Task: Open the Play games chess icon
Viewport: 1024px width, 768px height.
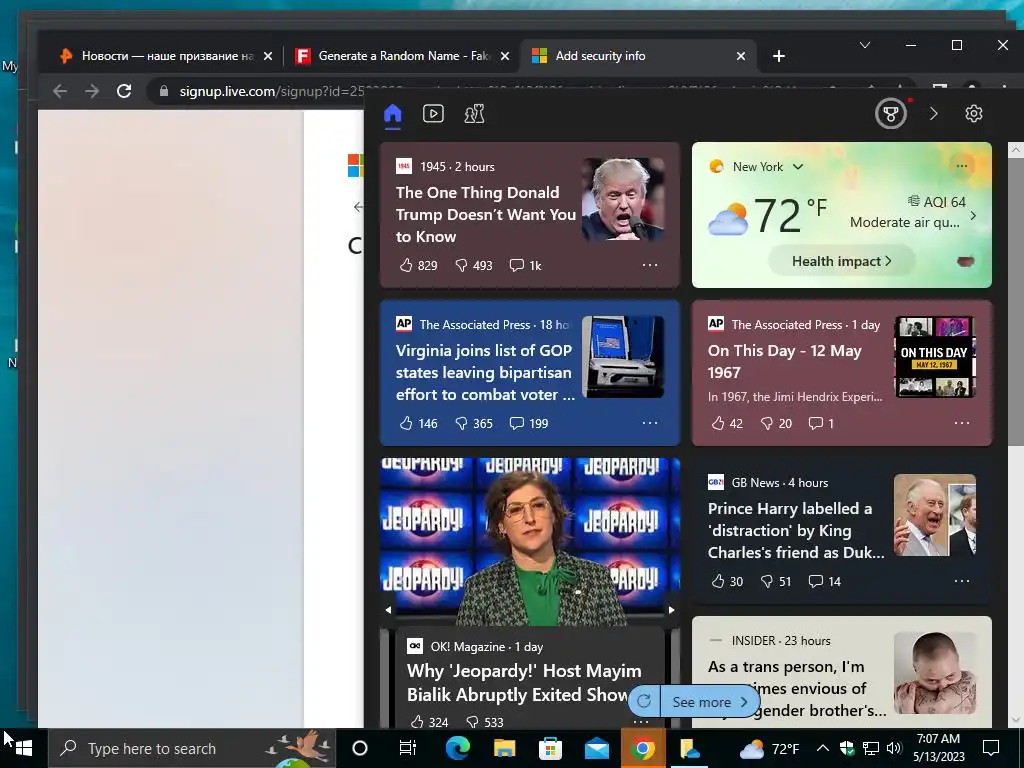Action: coord(474,114)
